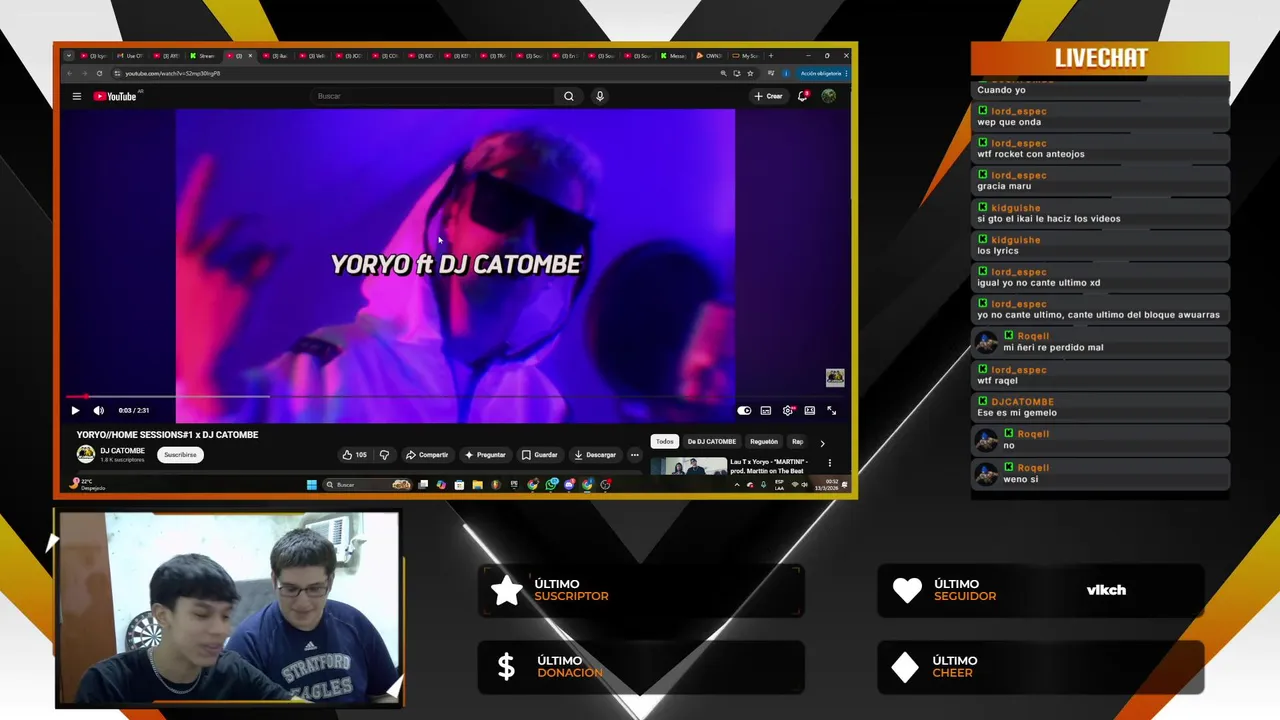The image size is (1280, 720).
Task: Toggle YouTube autoplay switch
Action: [x=744, y=410]
